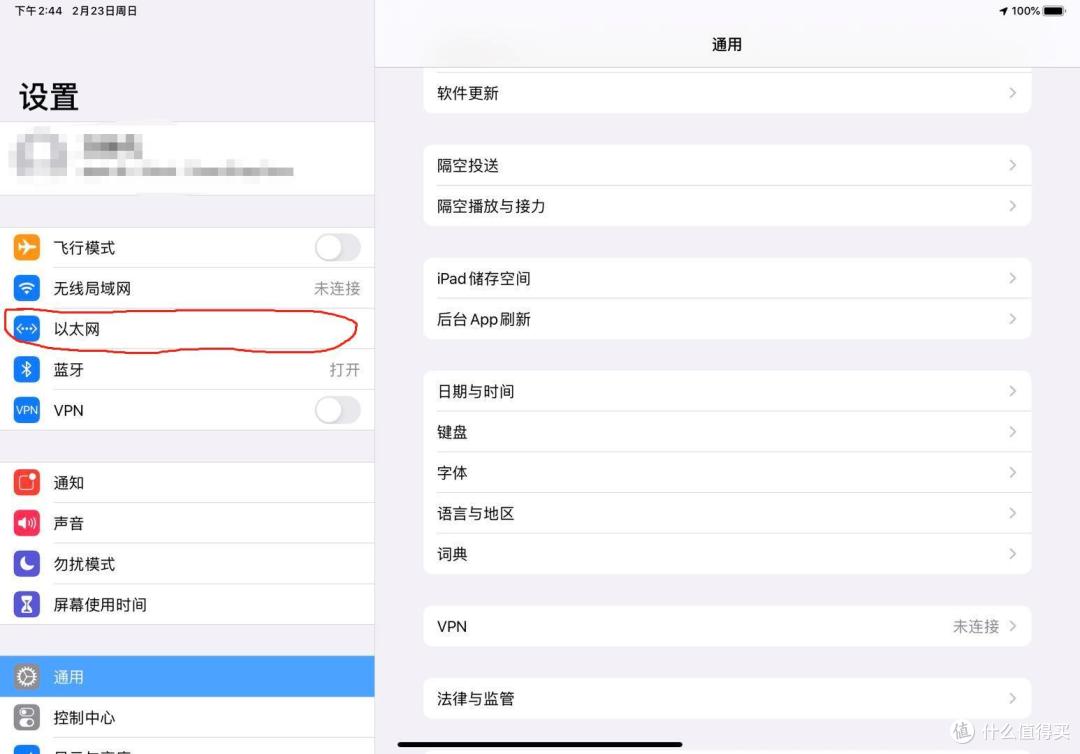Viewport: 1080px width, 754px height.
Task: Tap 未连接 status on right VPN row
Action: coord(975,626)
